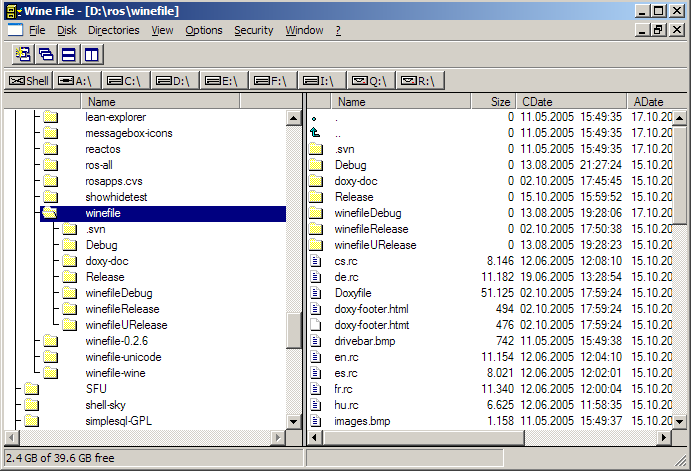Select the simplesql-GPL folder in tree
Screen dimensions: 691x471
(x=118, y=421)
